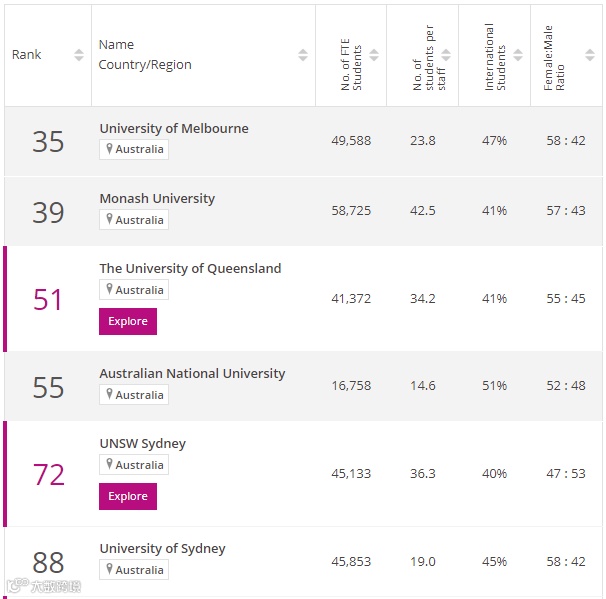Open University of Sydney link
This screenshot has width=606, height=599.
pos(162,549)
